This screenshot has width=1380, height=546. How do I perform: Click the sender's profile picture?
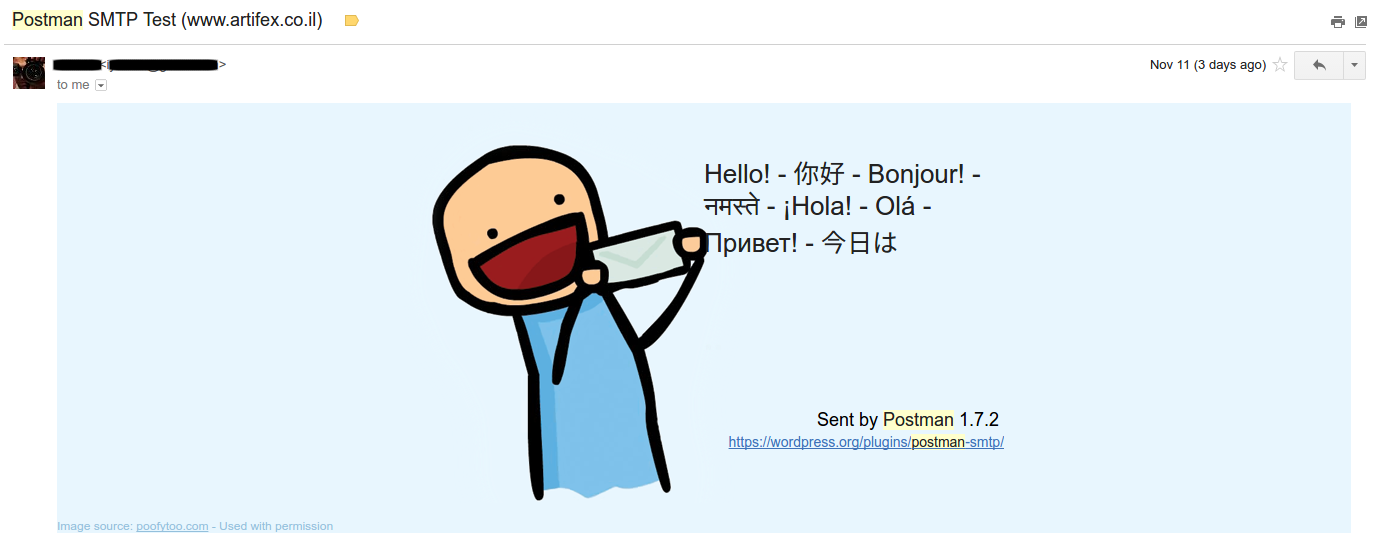29,73
